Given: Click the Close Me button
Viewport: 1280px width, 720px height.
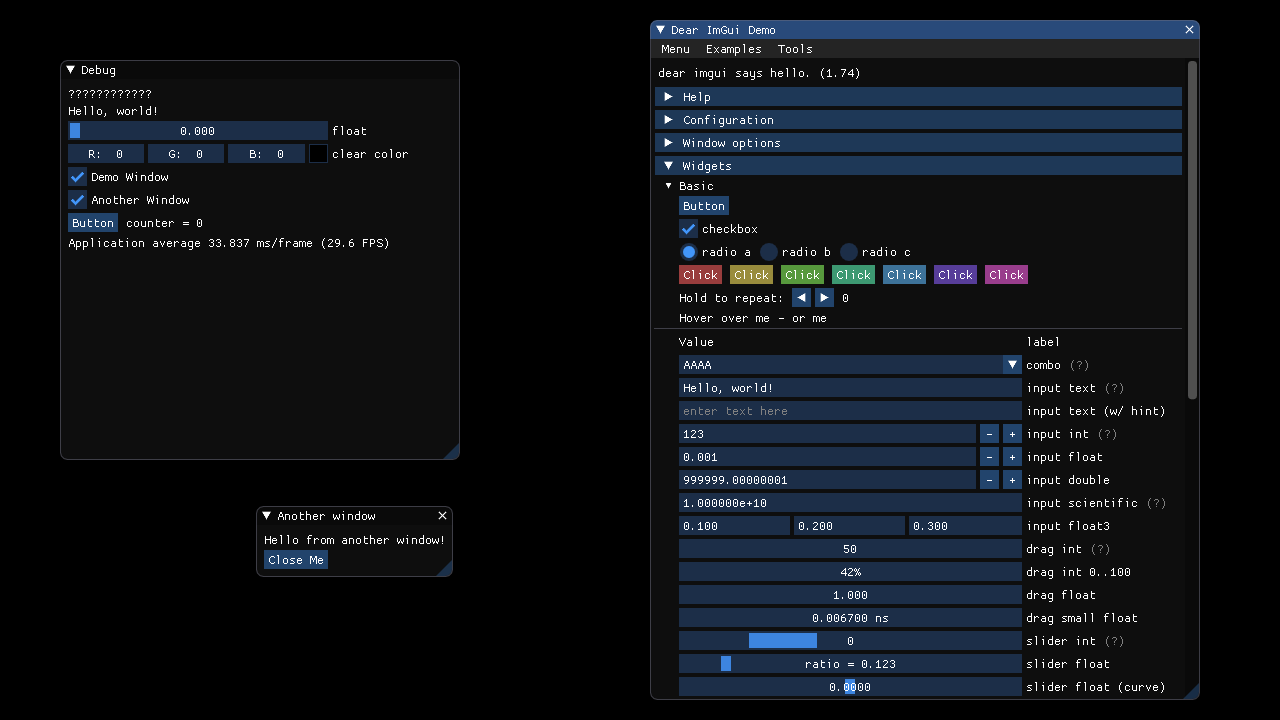Looking at the screenshot, I should pos(296,560).
